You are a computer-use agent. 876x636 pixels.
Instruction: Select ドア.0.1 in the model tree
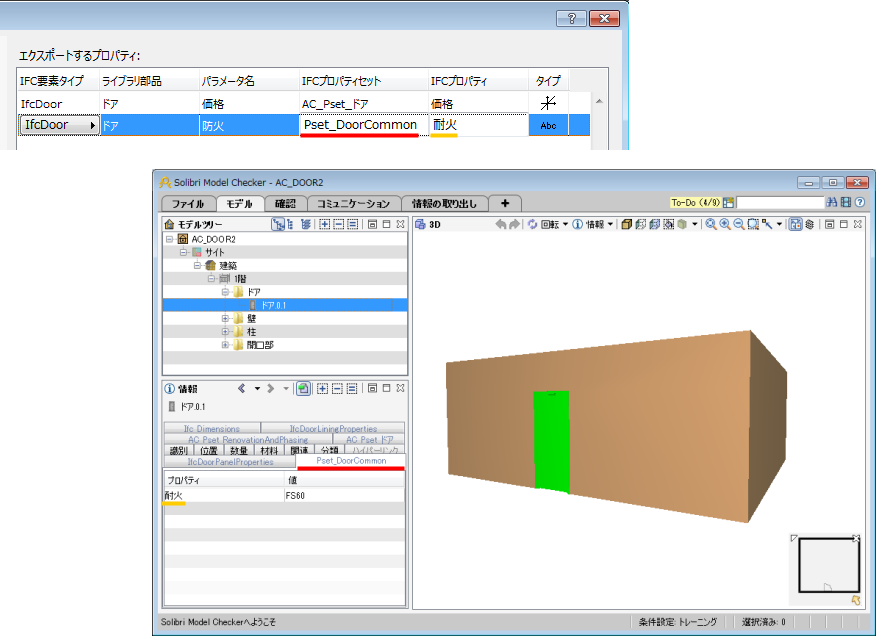274,305
